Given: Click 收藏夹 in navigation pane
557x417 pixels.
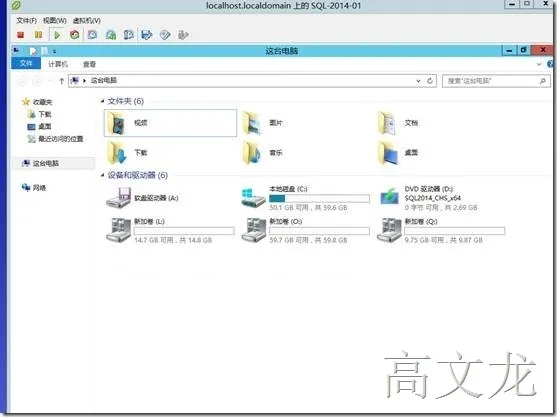Looking at the screenshot, I should pyautogui.click(x=37, y=102).
